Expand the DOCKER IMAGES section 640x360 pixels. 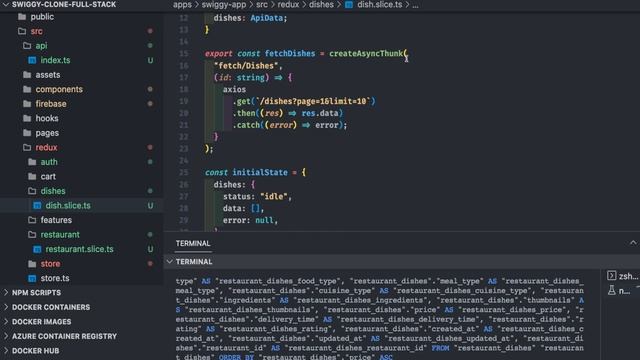[41, 322]
